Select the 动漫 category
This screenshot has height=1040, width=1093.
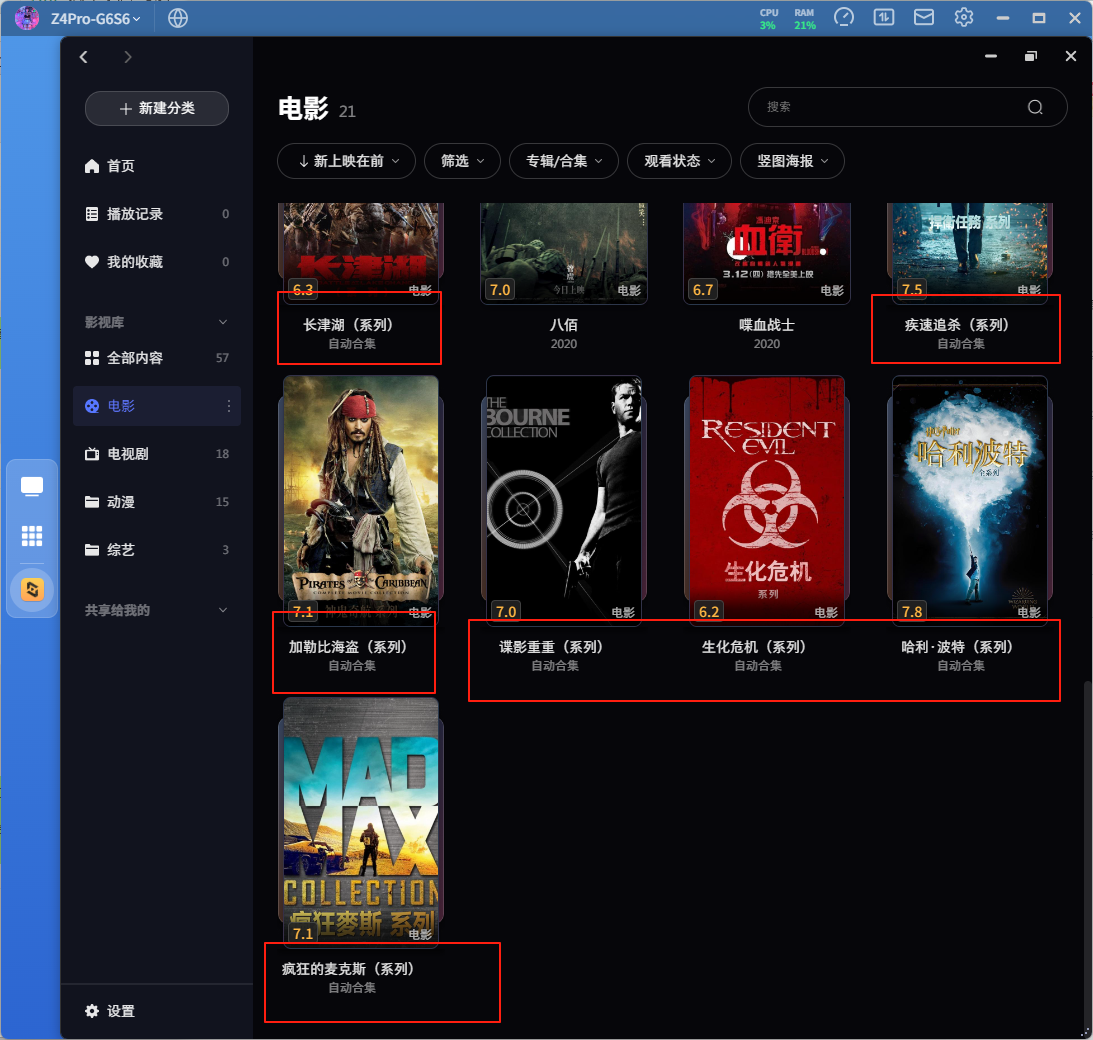point(157,502)
